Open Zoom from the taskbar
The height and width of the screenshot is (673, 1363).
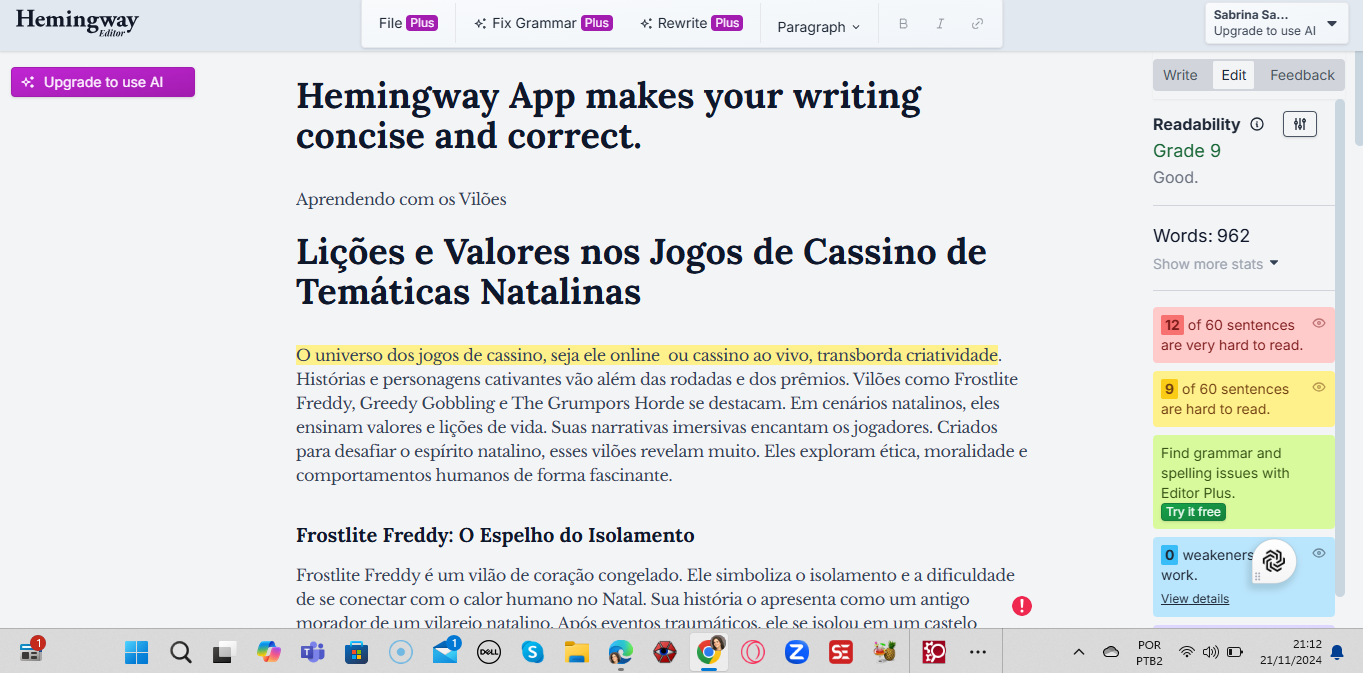797,653
